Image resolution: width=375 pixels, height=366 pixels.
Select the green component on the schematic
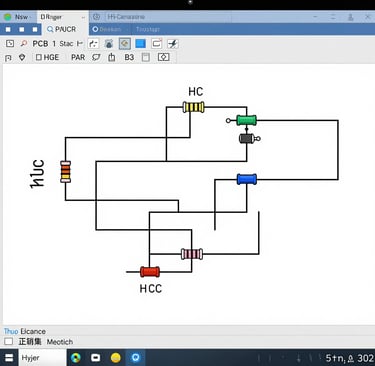[x=246, y=120]
